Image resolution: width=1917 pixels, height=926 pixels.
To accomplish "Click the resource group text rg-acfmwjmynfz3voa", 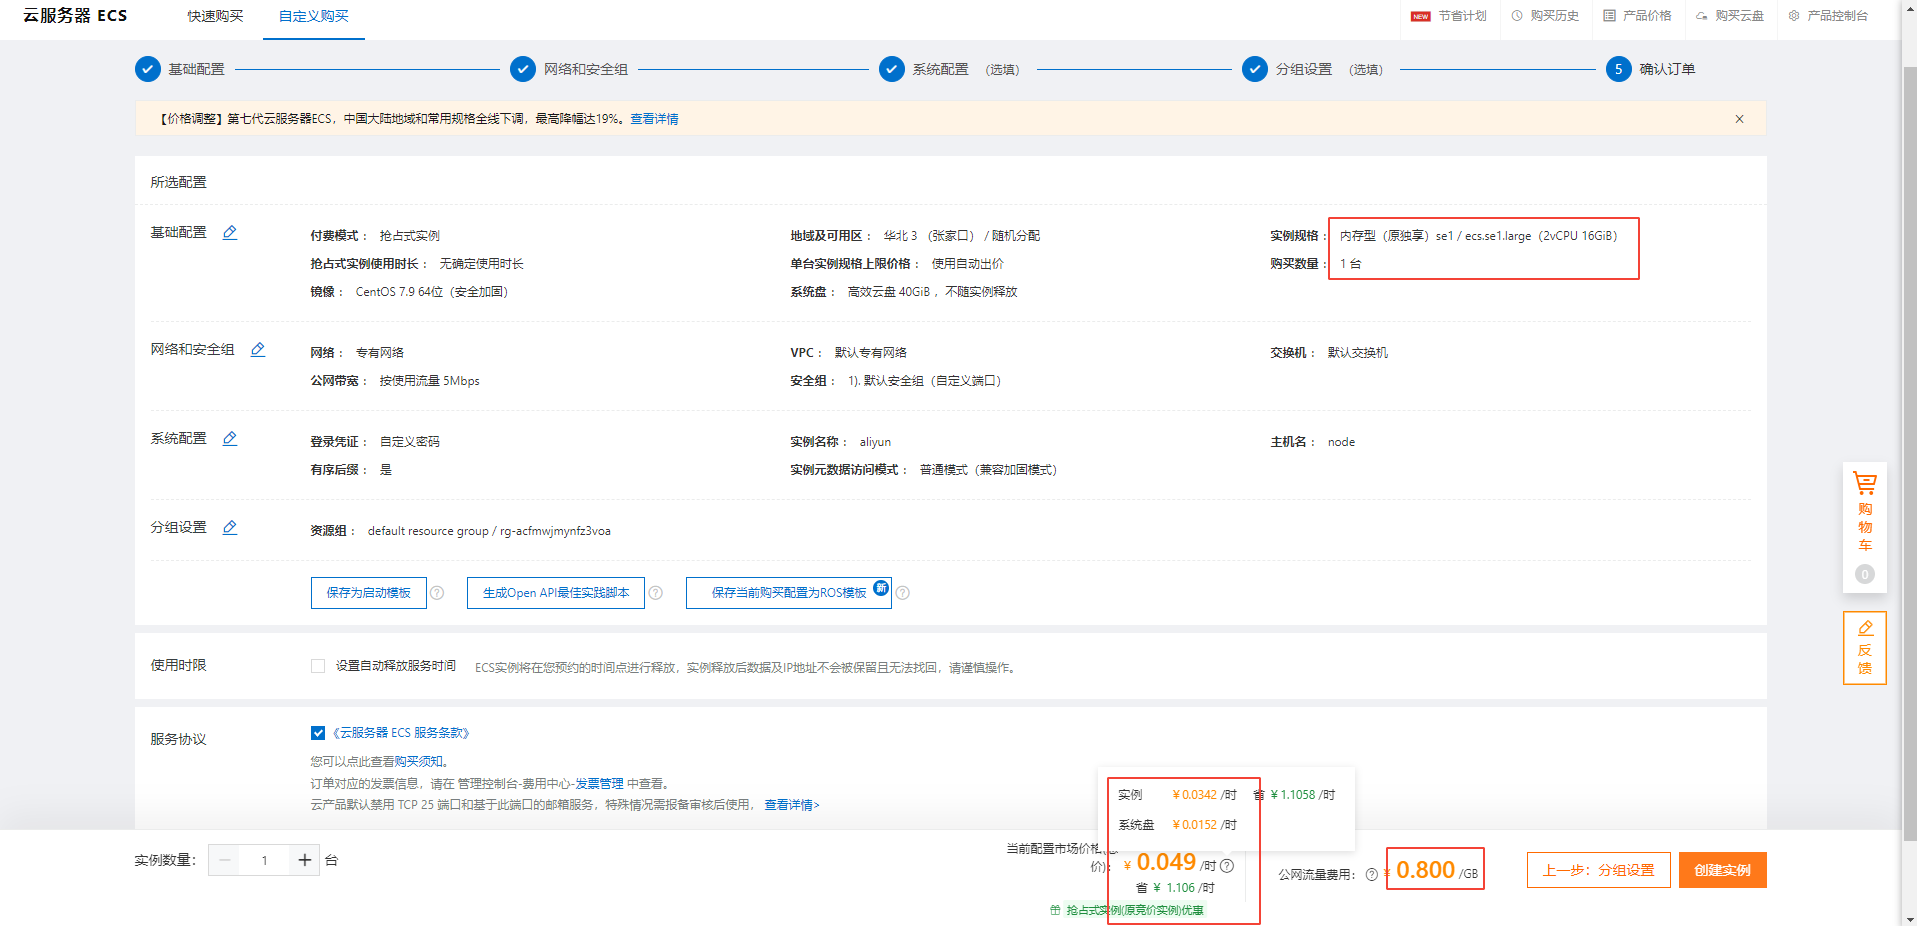I will (555, 531).
